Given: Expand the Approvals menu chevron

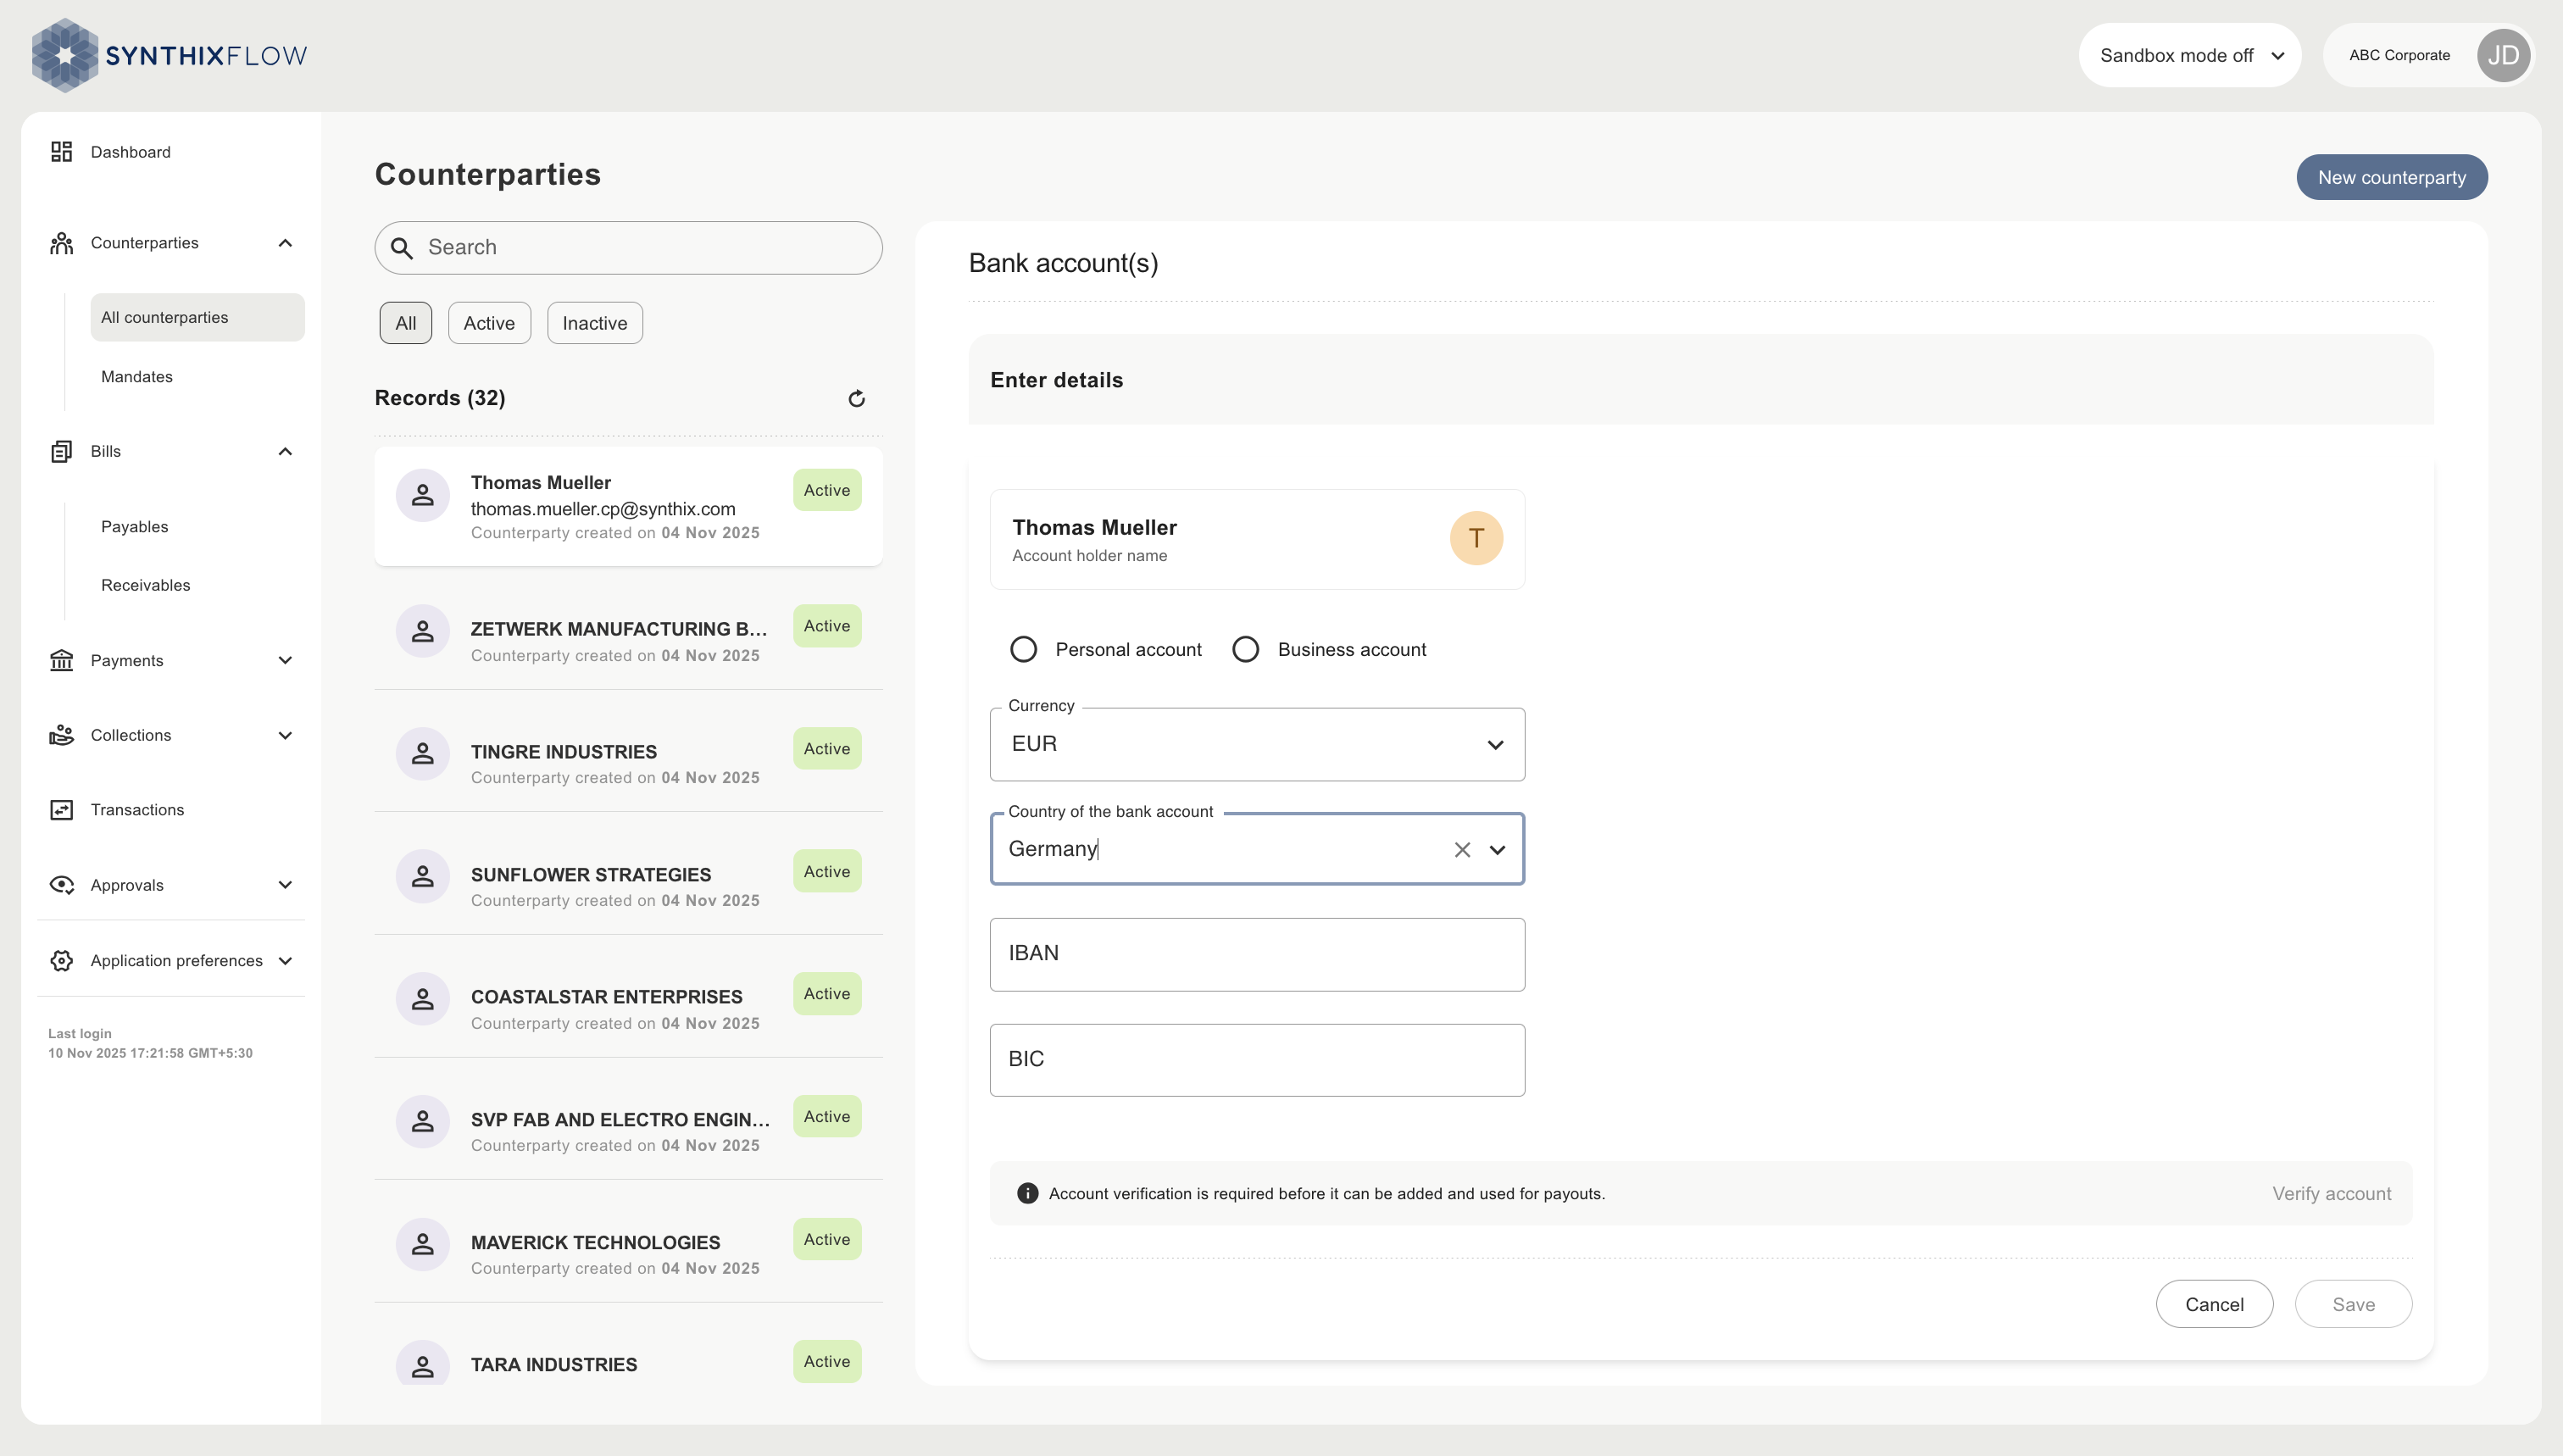Looking at the screenshot, I should coord(285,885).
